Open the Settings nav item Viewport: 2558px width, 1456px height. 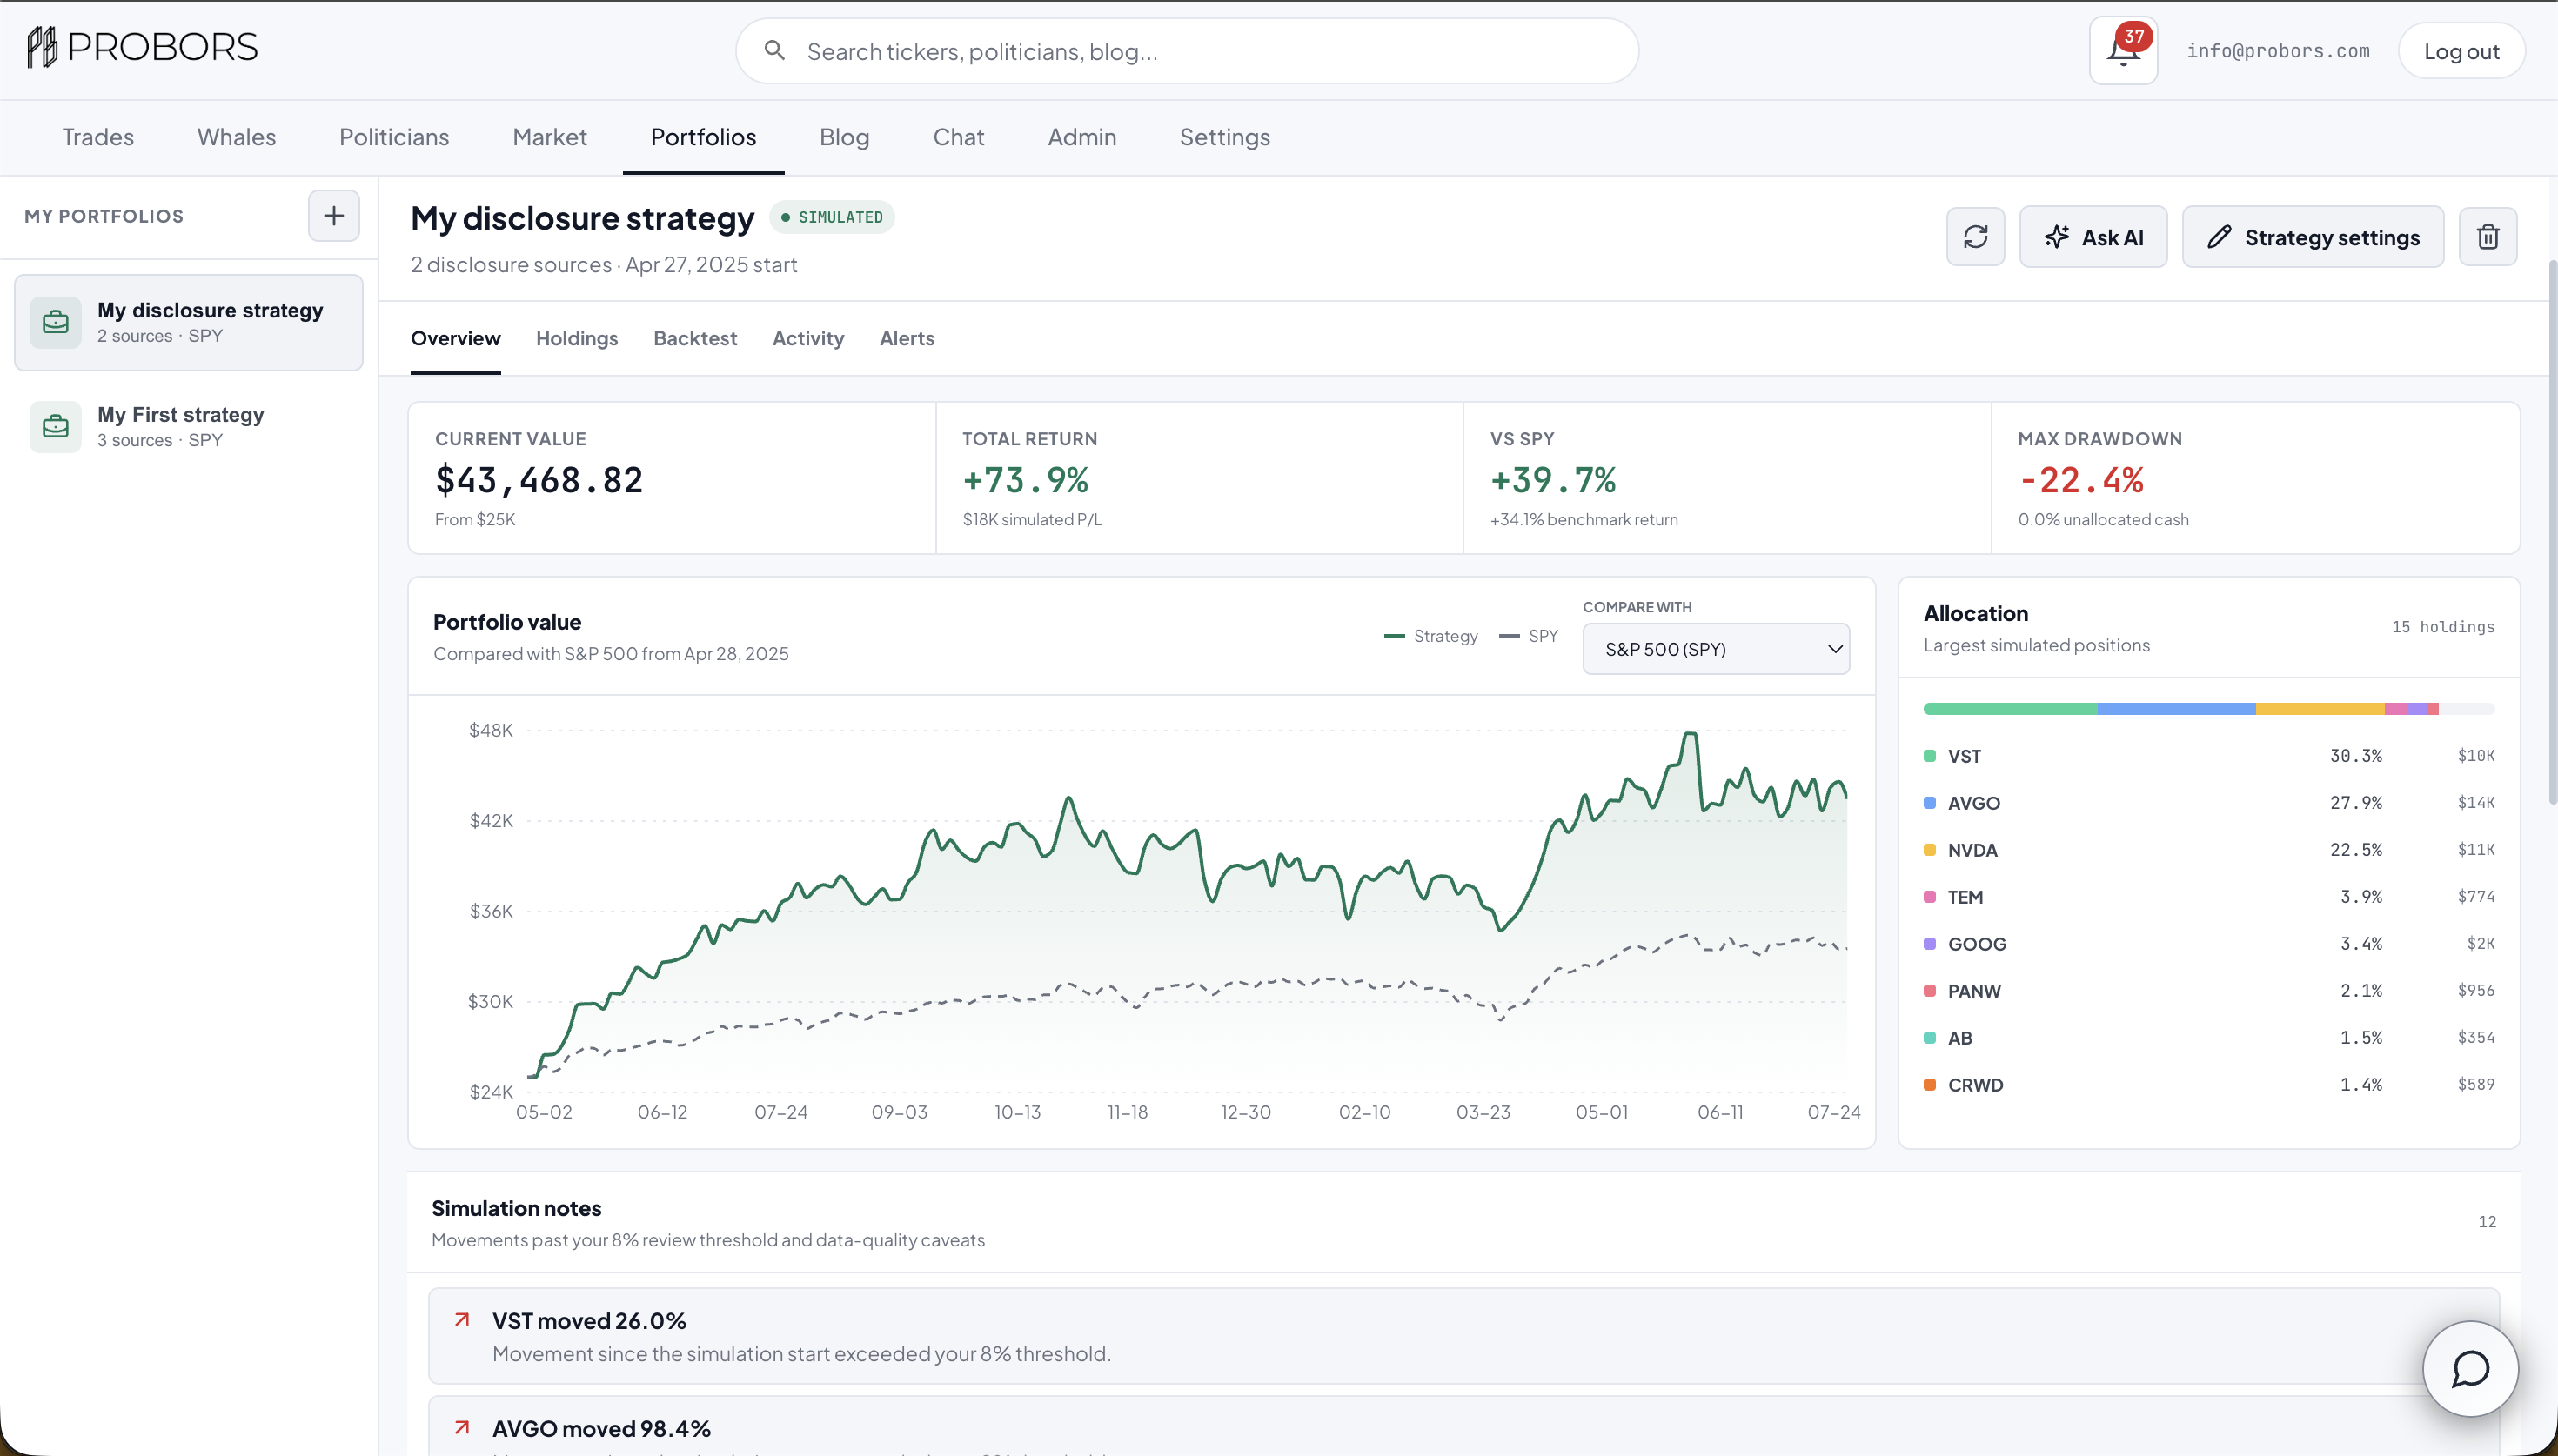(1224, 137)
